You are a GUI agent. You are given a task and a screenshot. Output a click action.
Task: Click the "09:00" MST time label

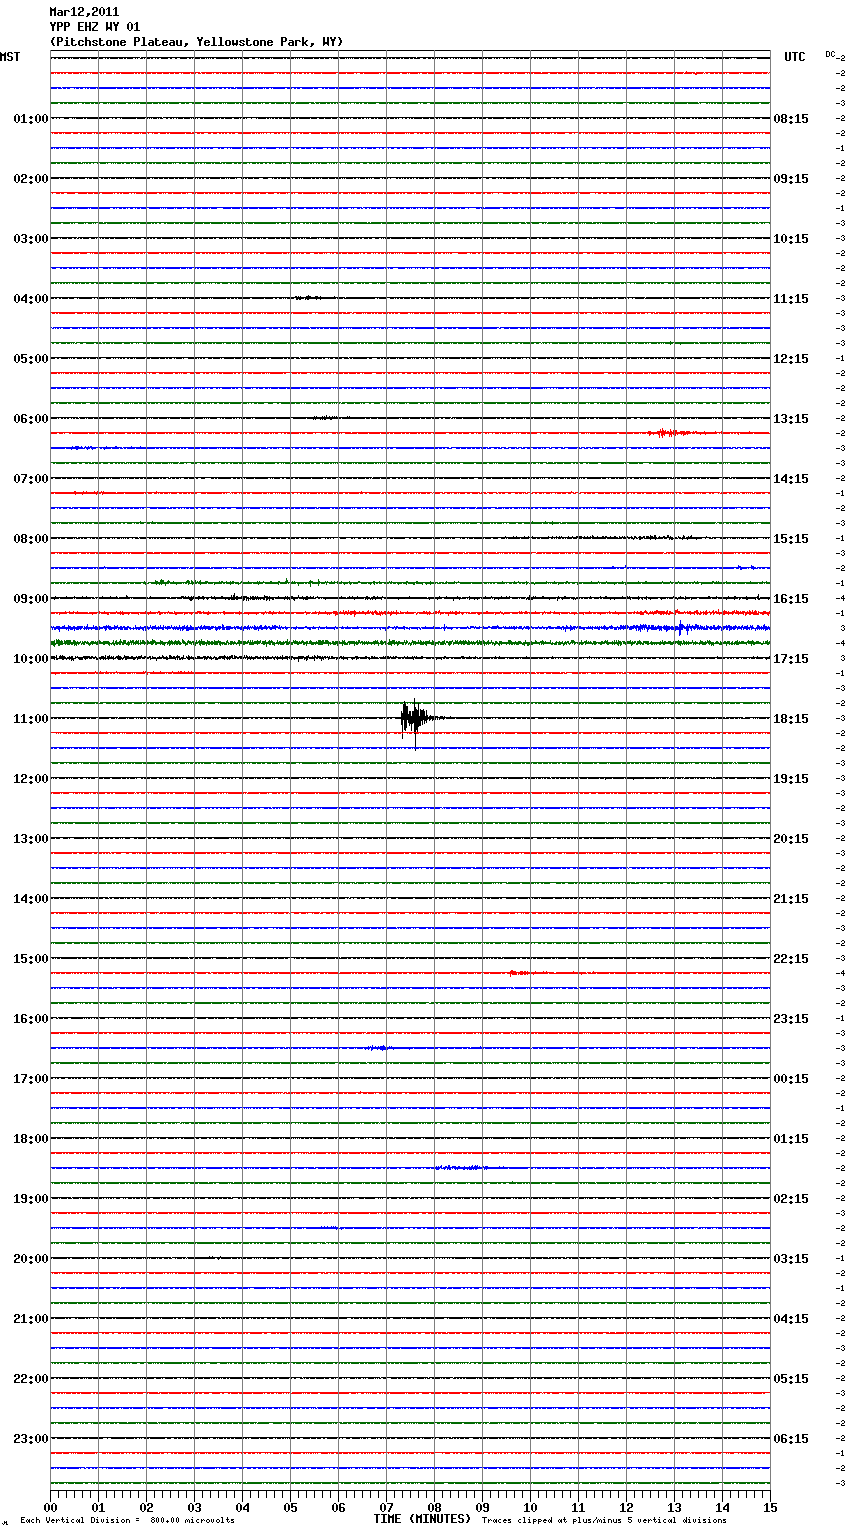[30, 599]
